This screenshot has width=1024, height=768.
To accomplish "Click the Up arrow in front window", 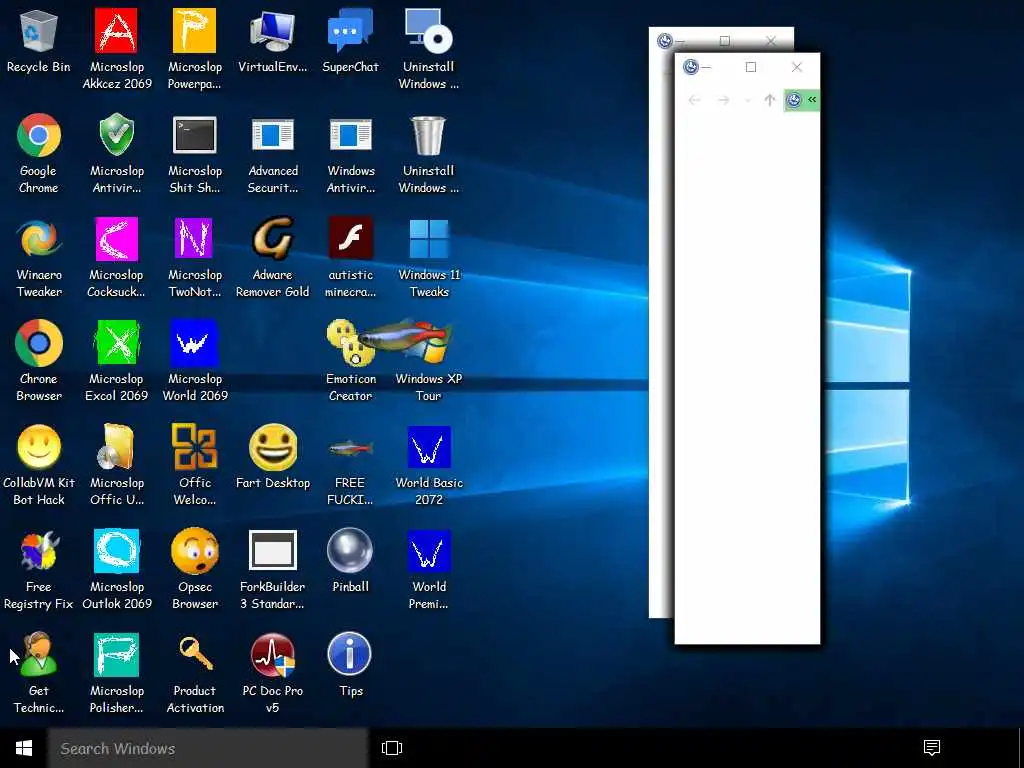I will [x=770, y=100].
